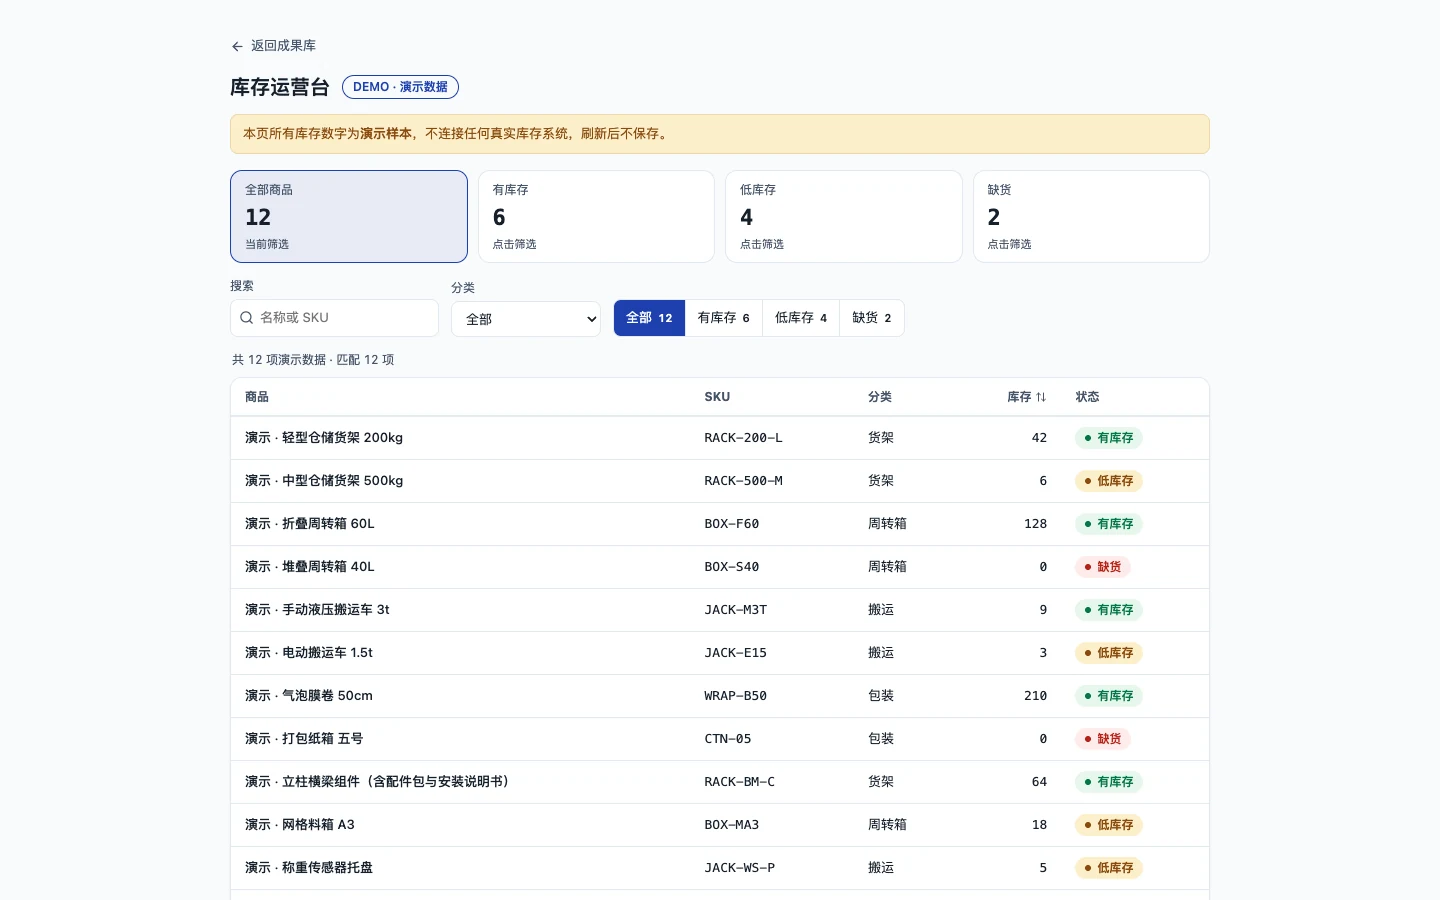The height and width of the screenshot is (900, 1440).
Task: Click SKU cell RACK-BM-C
Action: point(739,782)
